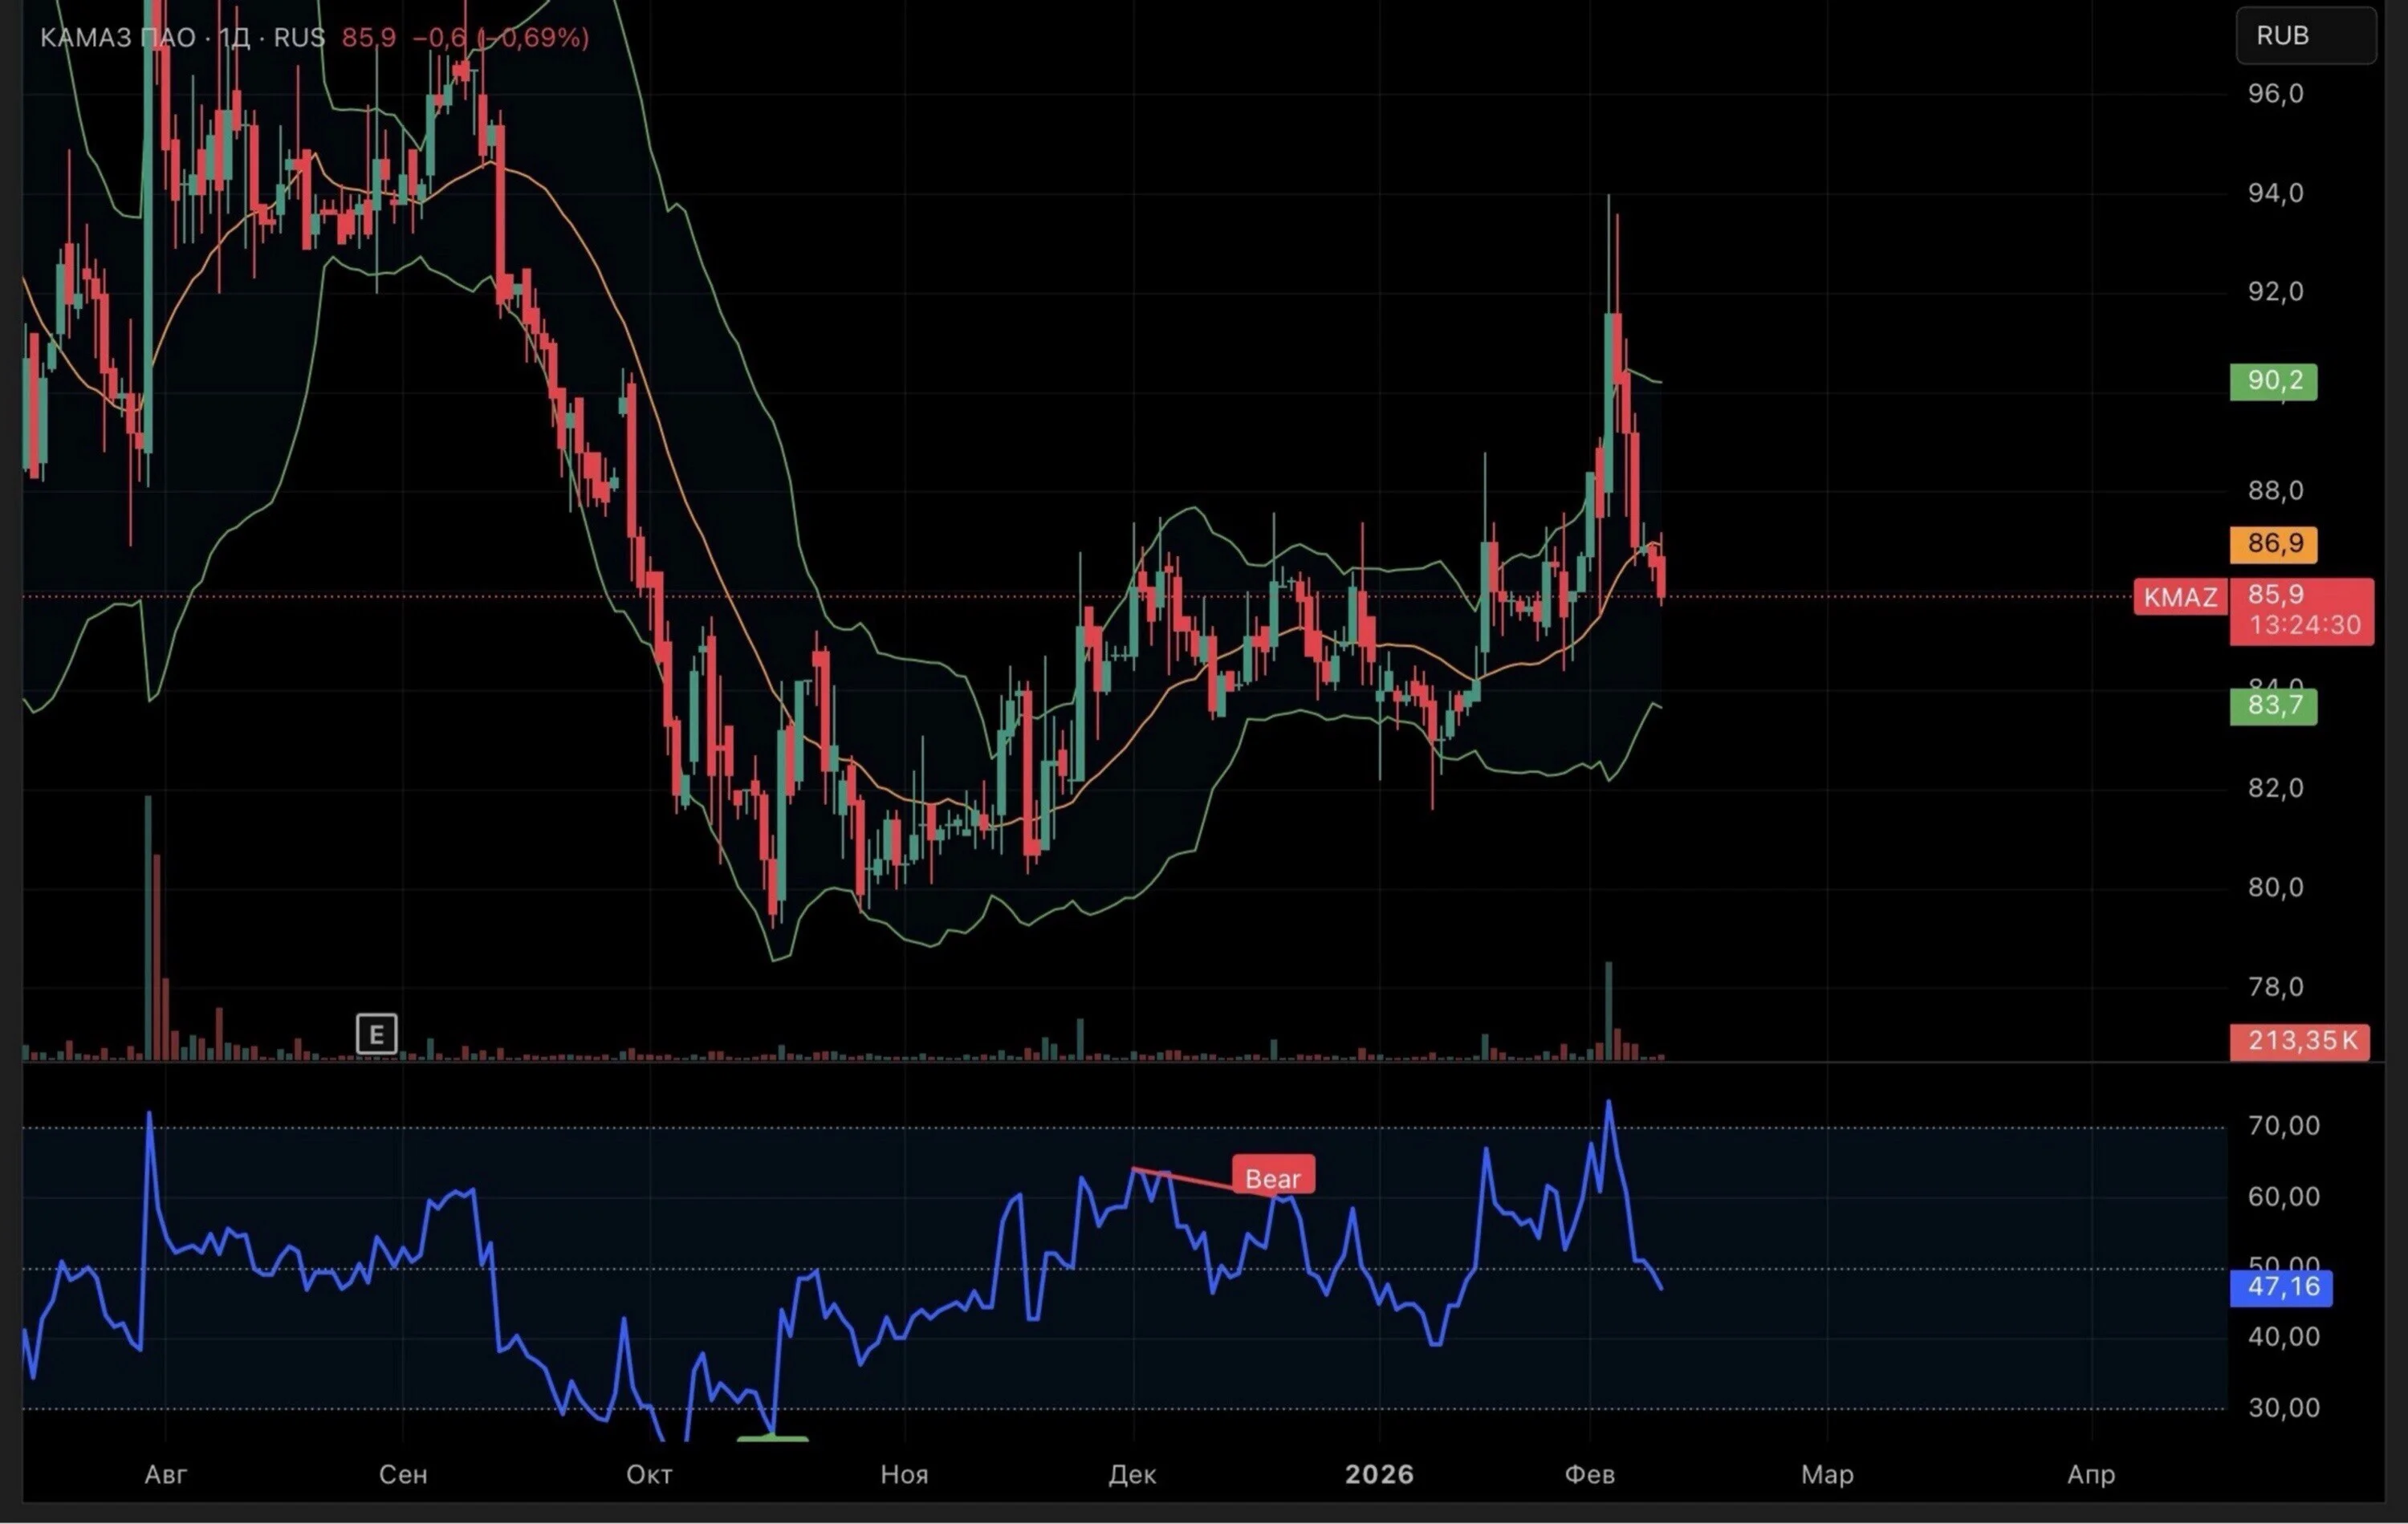Viewport: 2408px width, 1524px height.
Task: Click the Окт time axis label
Action: point(650,1474)
